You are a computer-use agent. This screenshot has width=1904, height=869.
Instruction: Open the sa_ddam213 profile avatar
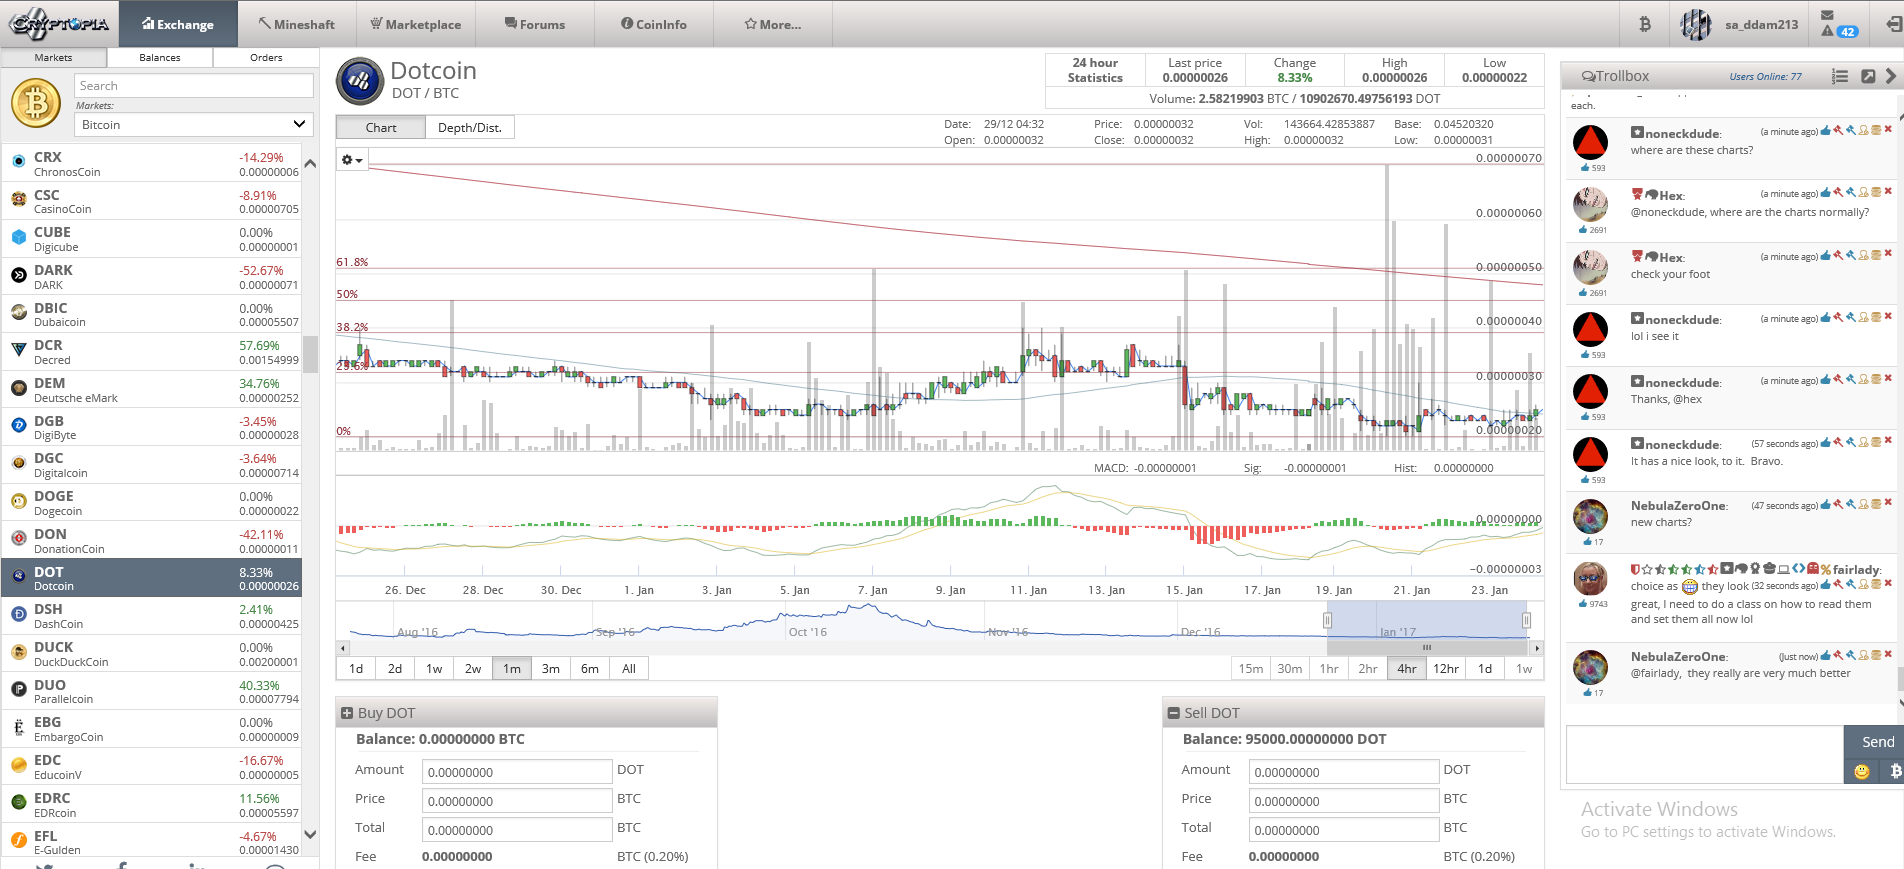pyautogui.click(x=1696, y=24)
